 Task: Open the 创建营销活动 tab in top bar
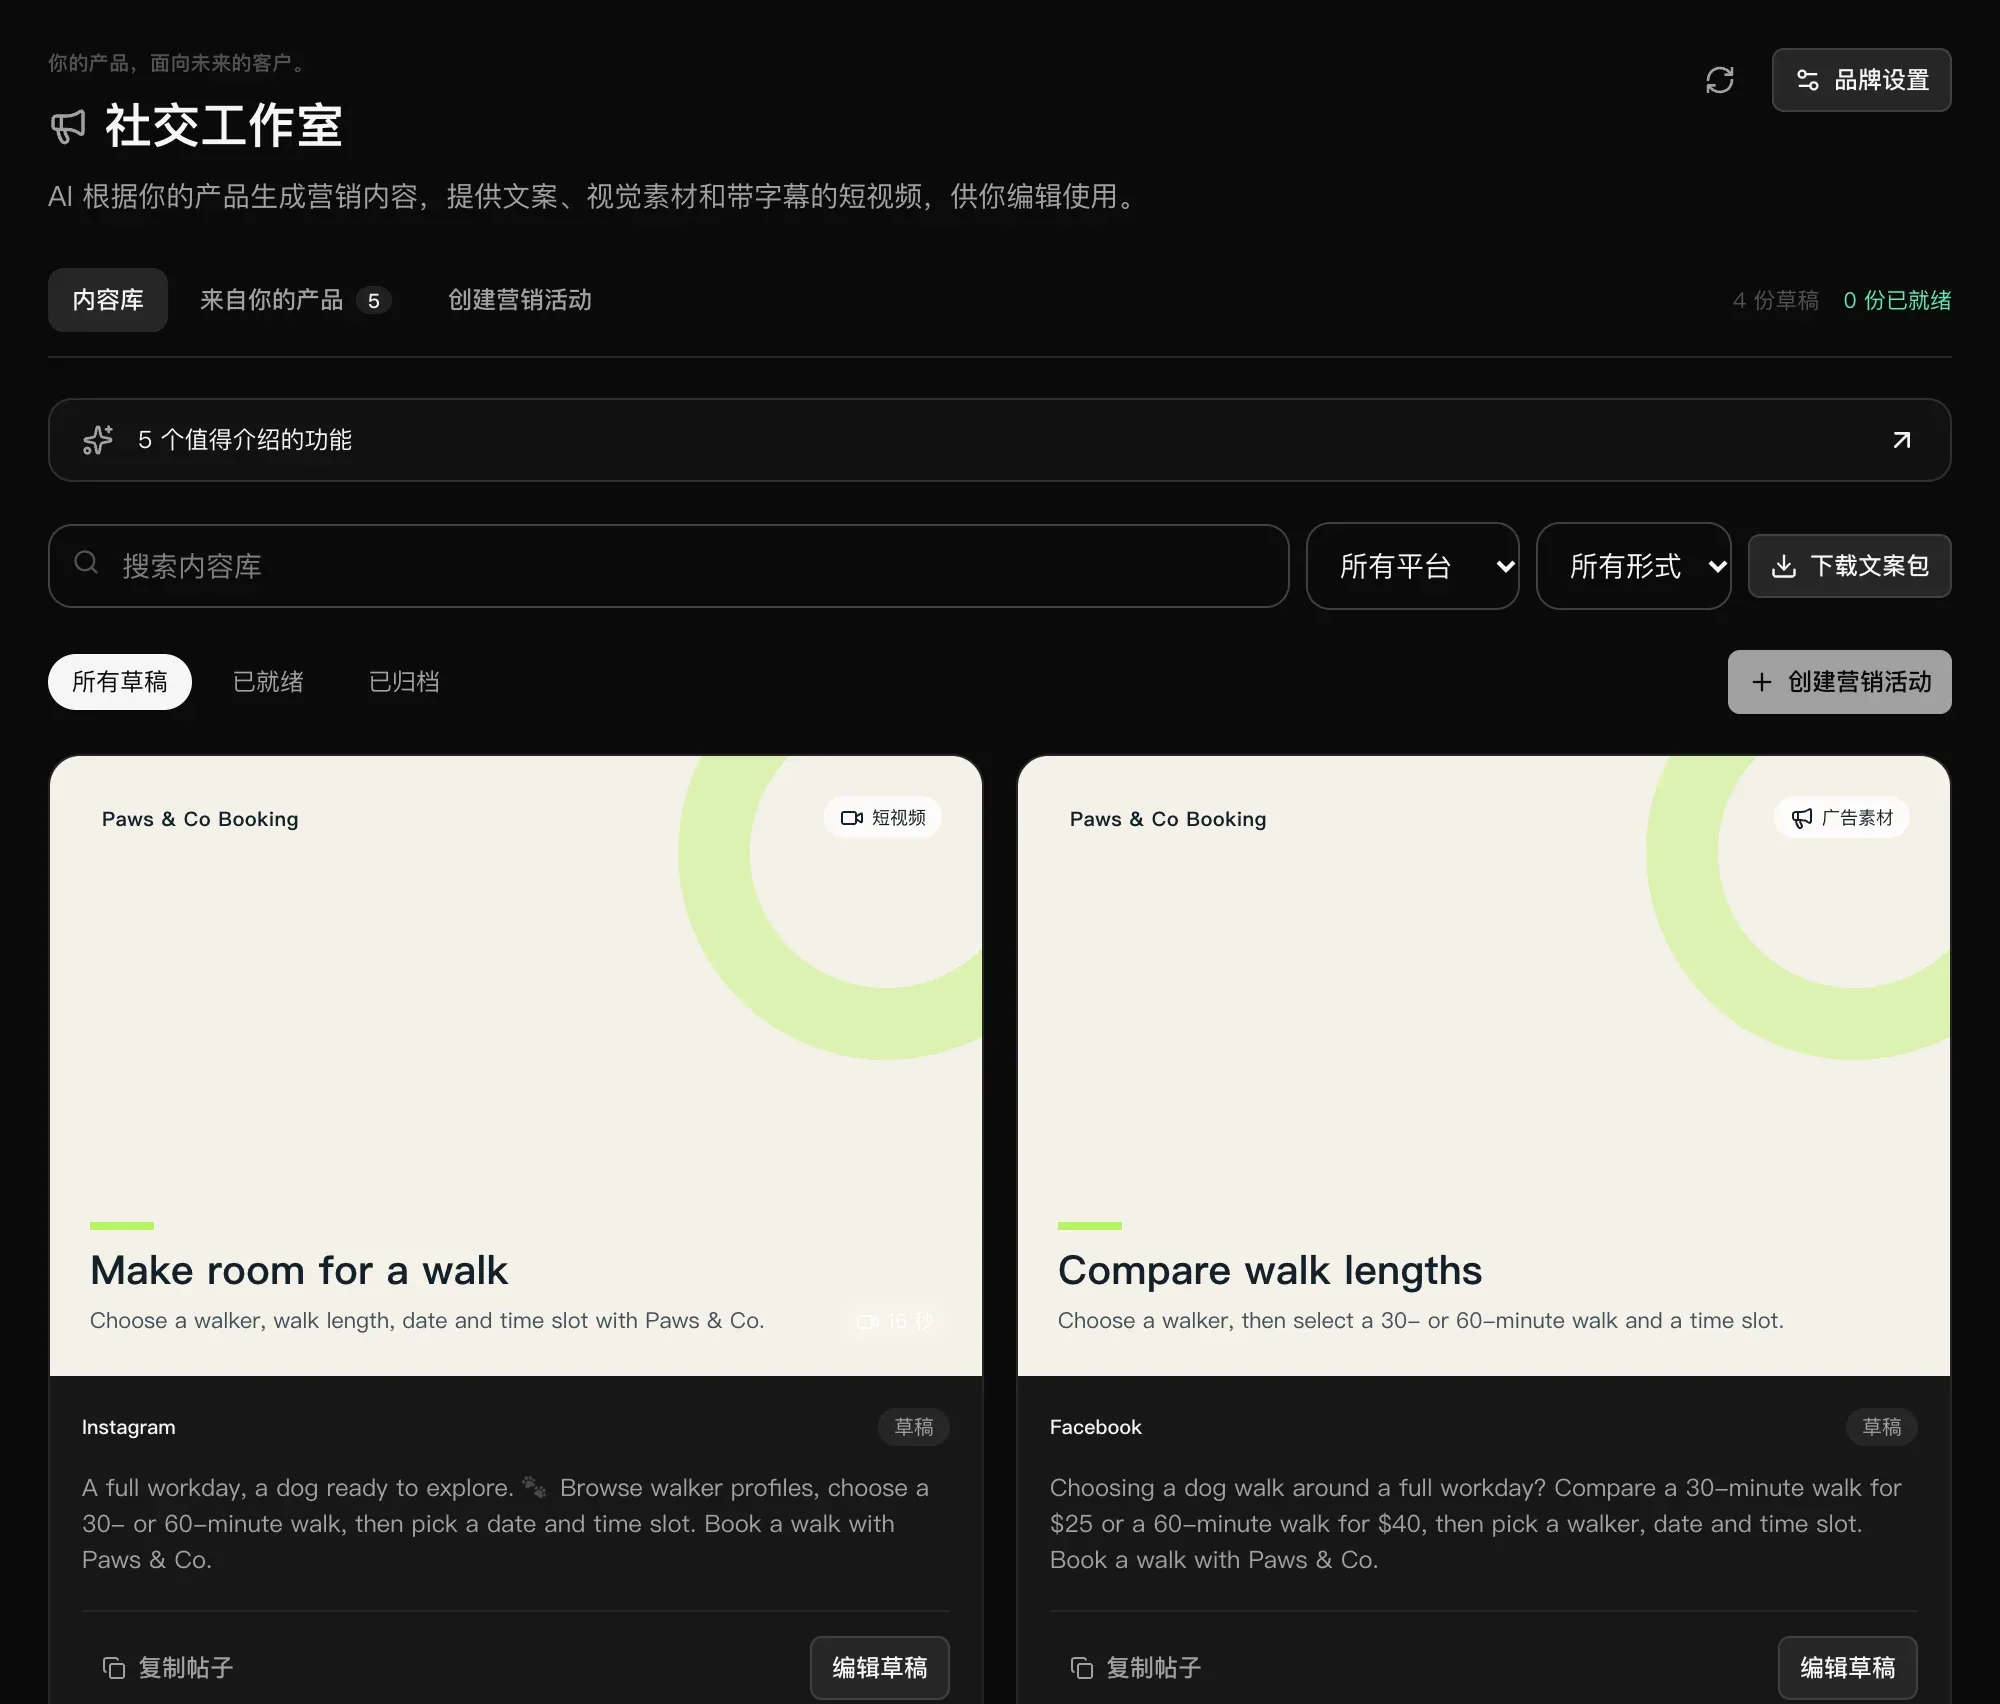[520, 300]
